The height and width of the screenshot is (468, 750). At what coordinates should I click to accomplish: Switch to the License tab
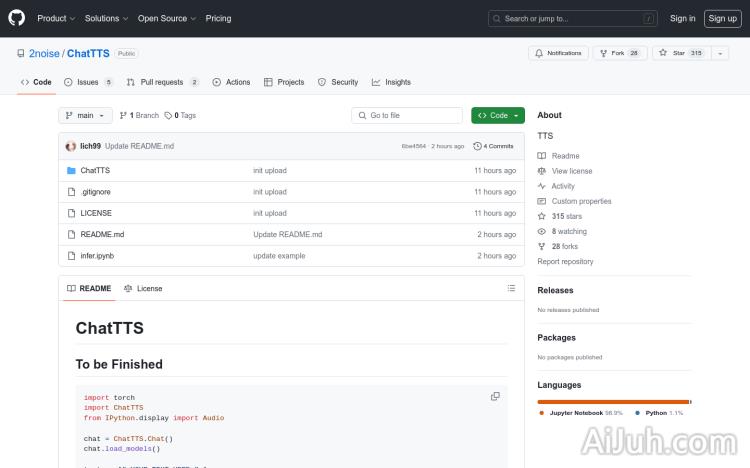tap(143, 288)
